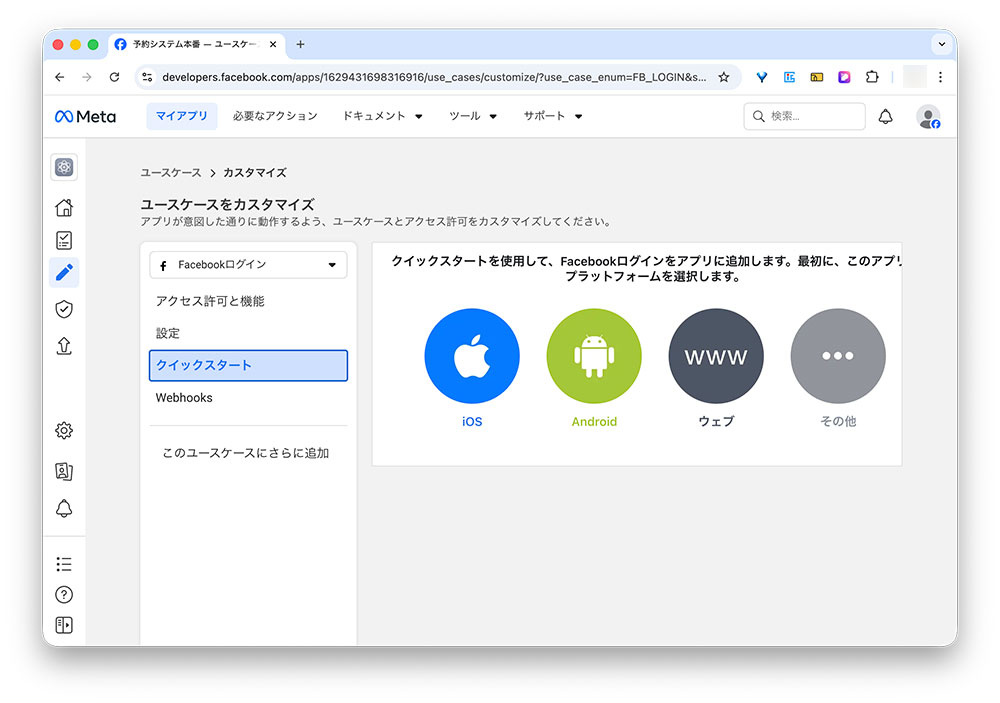Select the Android platform icon
This screenshot has height=703, width=1000.
pyautogui.click(x=594, y=355)
